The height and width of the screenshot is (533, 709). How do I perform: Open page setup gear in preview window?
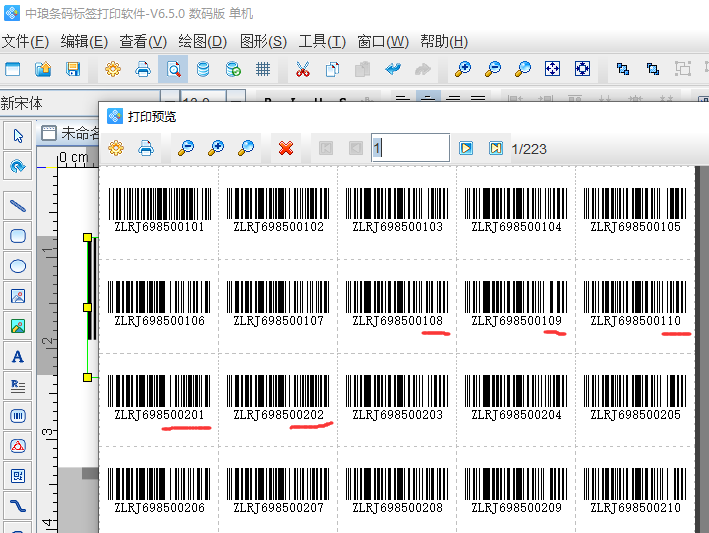pyautogui.click(x=115, y=148)
